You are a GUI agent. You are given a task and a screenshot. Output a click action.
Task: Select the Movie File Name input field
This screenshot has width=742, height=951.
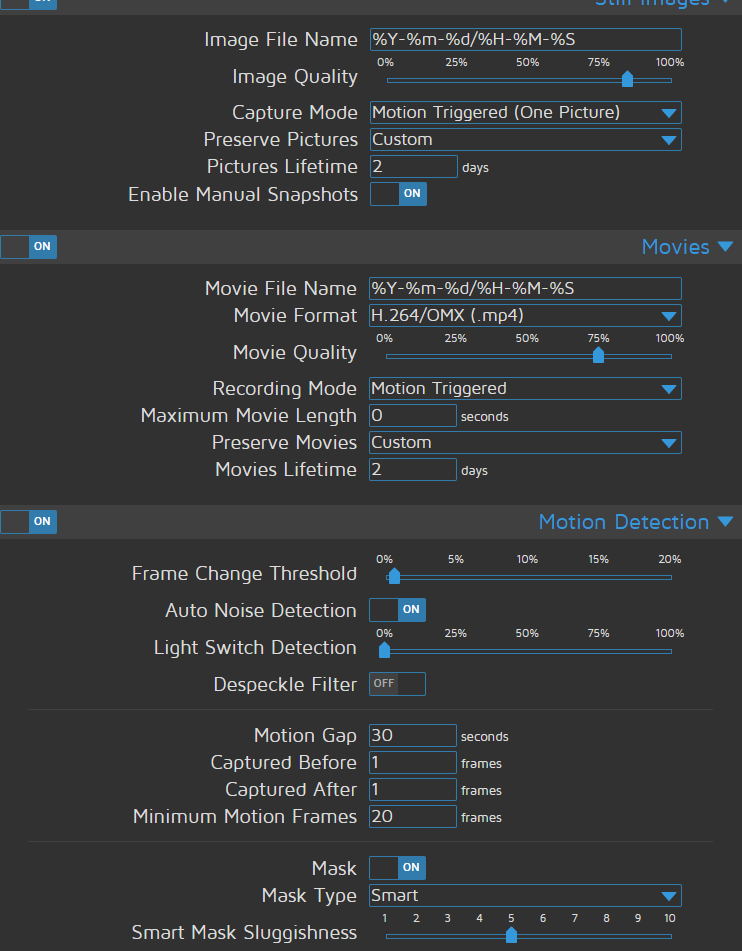[x=525, y=288]
